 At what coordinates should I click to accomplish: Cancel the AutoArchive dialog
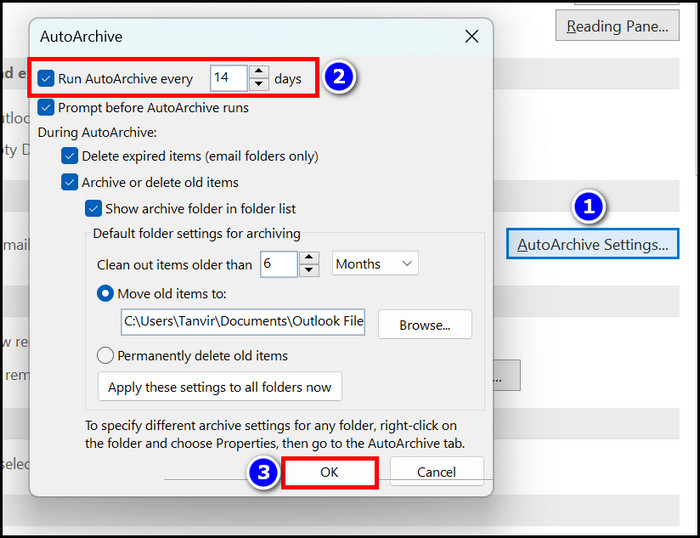click(437, 472)
